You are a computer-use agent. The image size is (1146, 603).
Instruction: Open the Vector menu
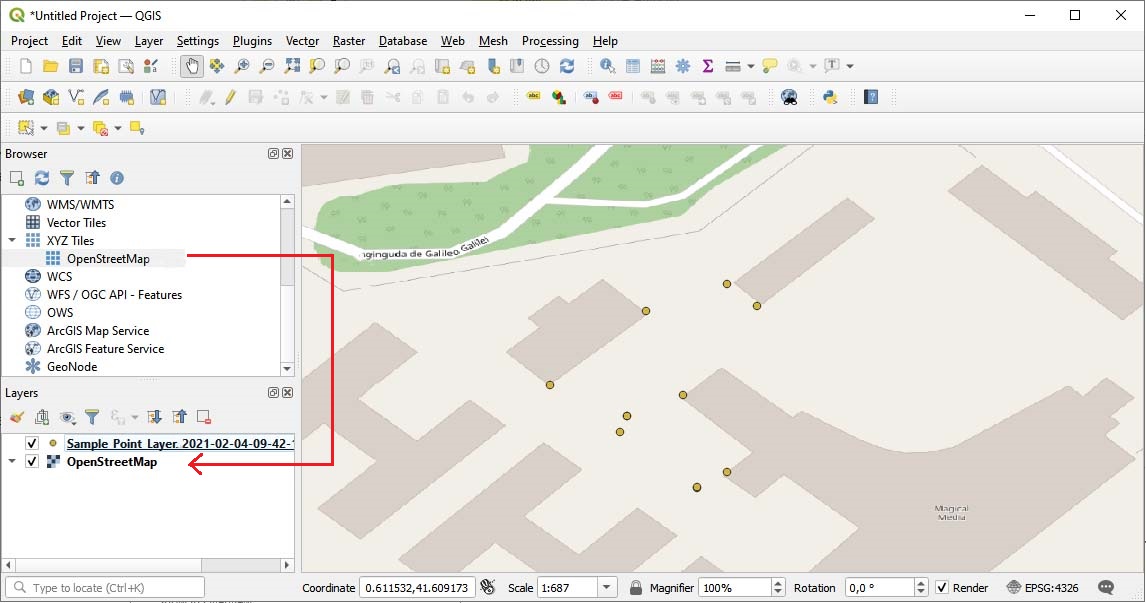pyautogui.click(x=302, y=41)
